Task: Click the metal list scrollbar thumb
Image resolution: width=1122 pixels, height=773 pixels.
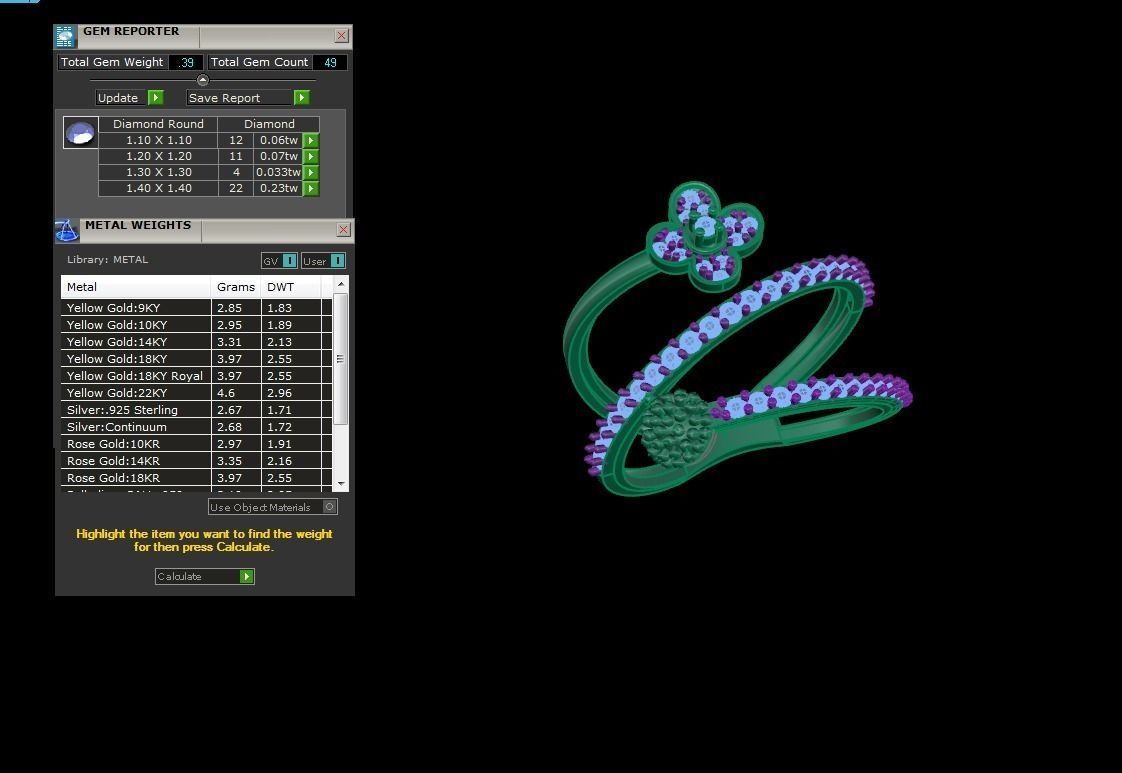Action: 341,359
